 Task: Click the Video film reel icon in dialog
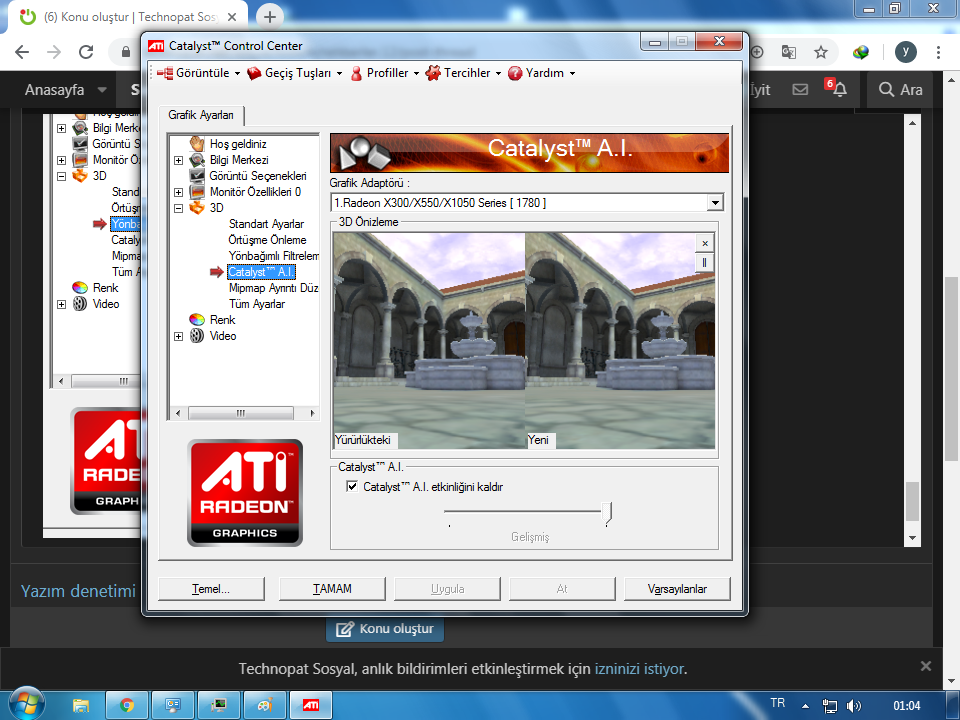[197, 336]
